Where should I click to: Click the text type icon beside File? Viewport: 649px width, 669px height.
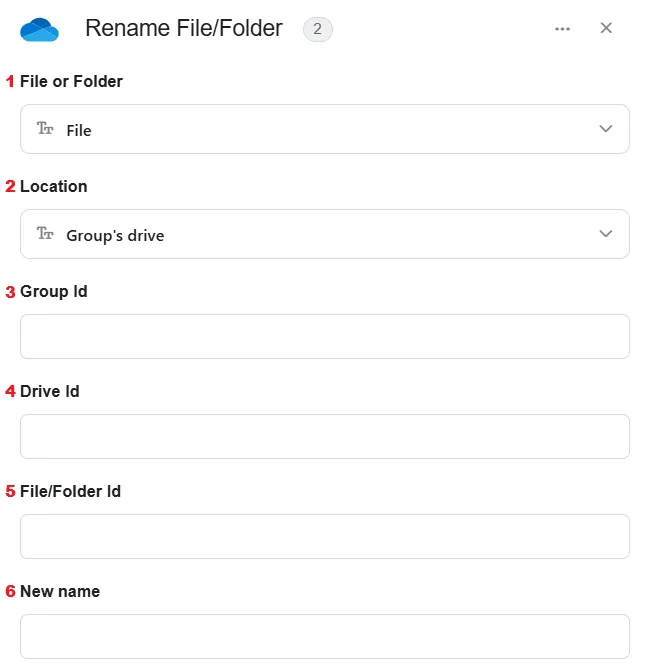click(x=45, y=128)
